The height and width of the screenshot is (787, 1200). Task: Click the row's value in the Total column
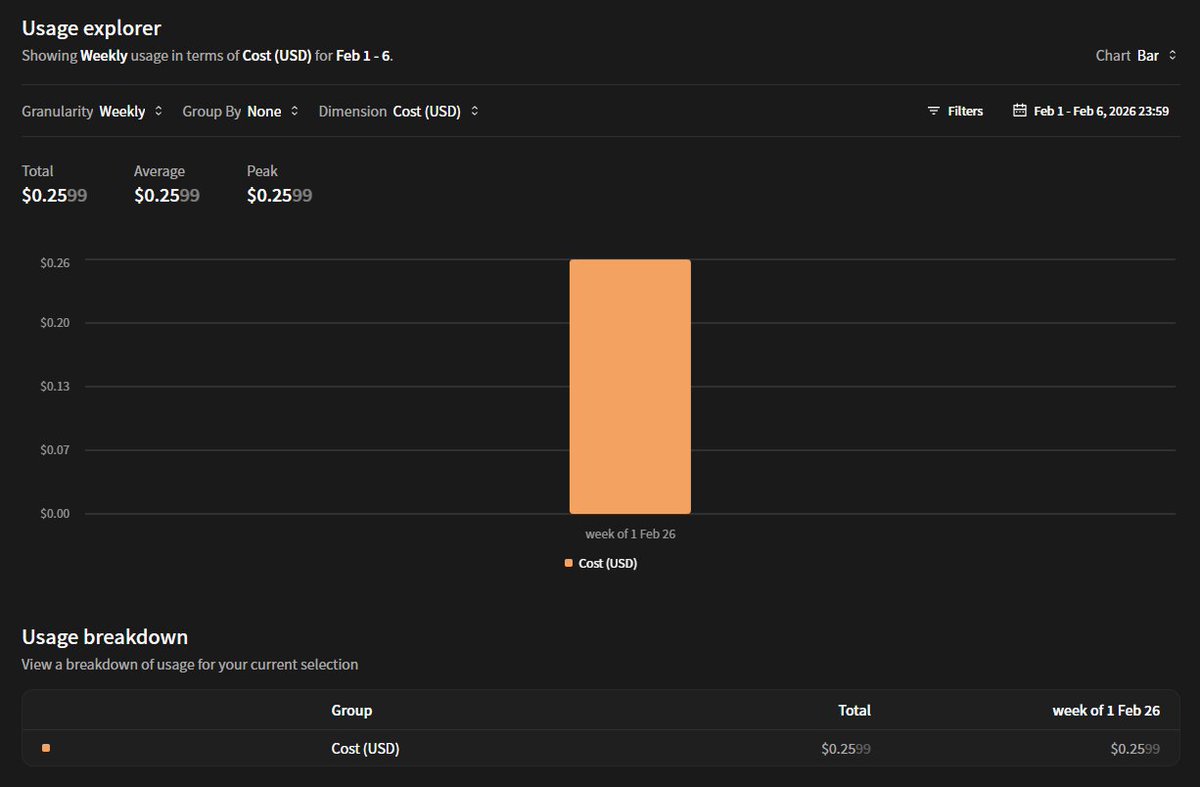tap(845, 748)
